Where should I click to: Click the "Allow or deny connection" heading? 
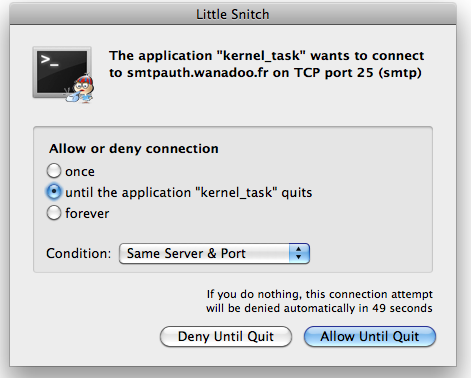click(134, 149)
